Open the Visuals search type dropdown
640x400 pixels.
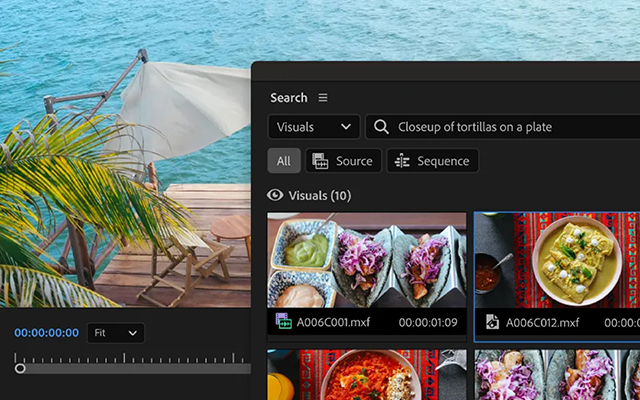pyautogui.click(x=314, y=127)
